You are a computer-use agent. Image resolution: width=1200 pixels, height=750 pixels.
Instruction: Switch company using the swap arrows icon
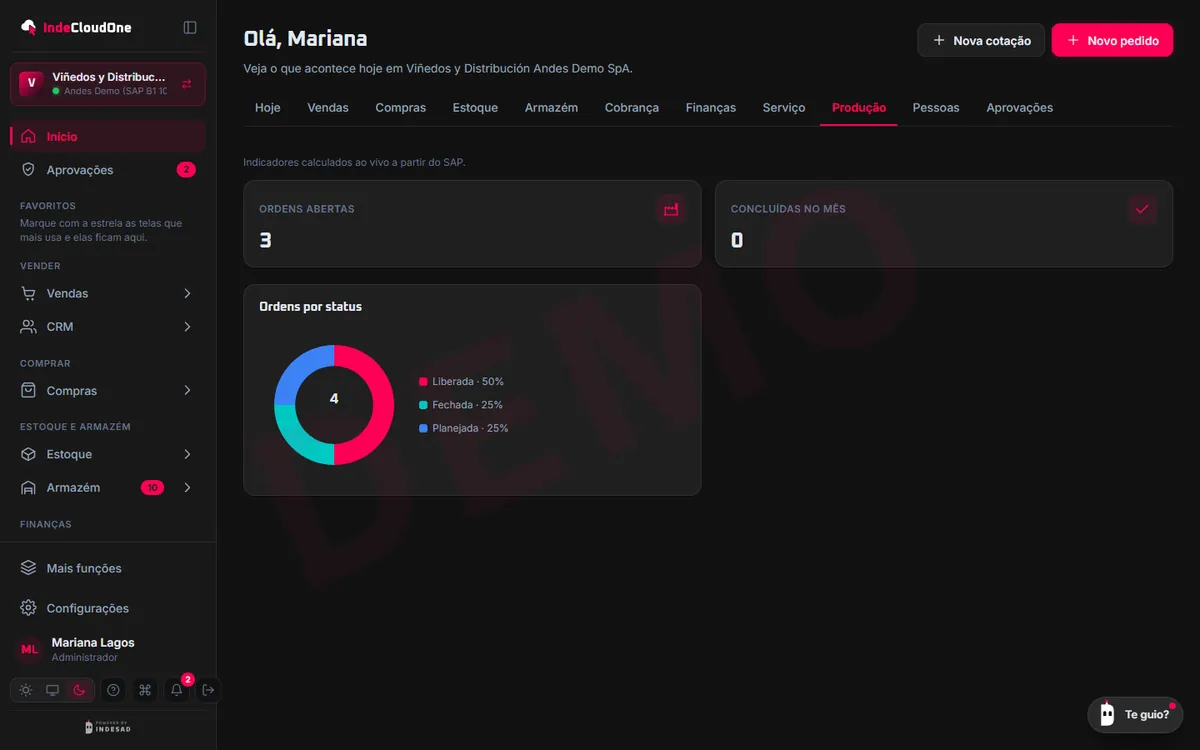click(x=187, y=84)
